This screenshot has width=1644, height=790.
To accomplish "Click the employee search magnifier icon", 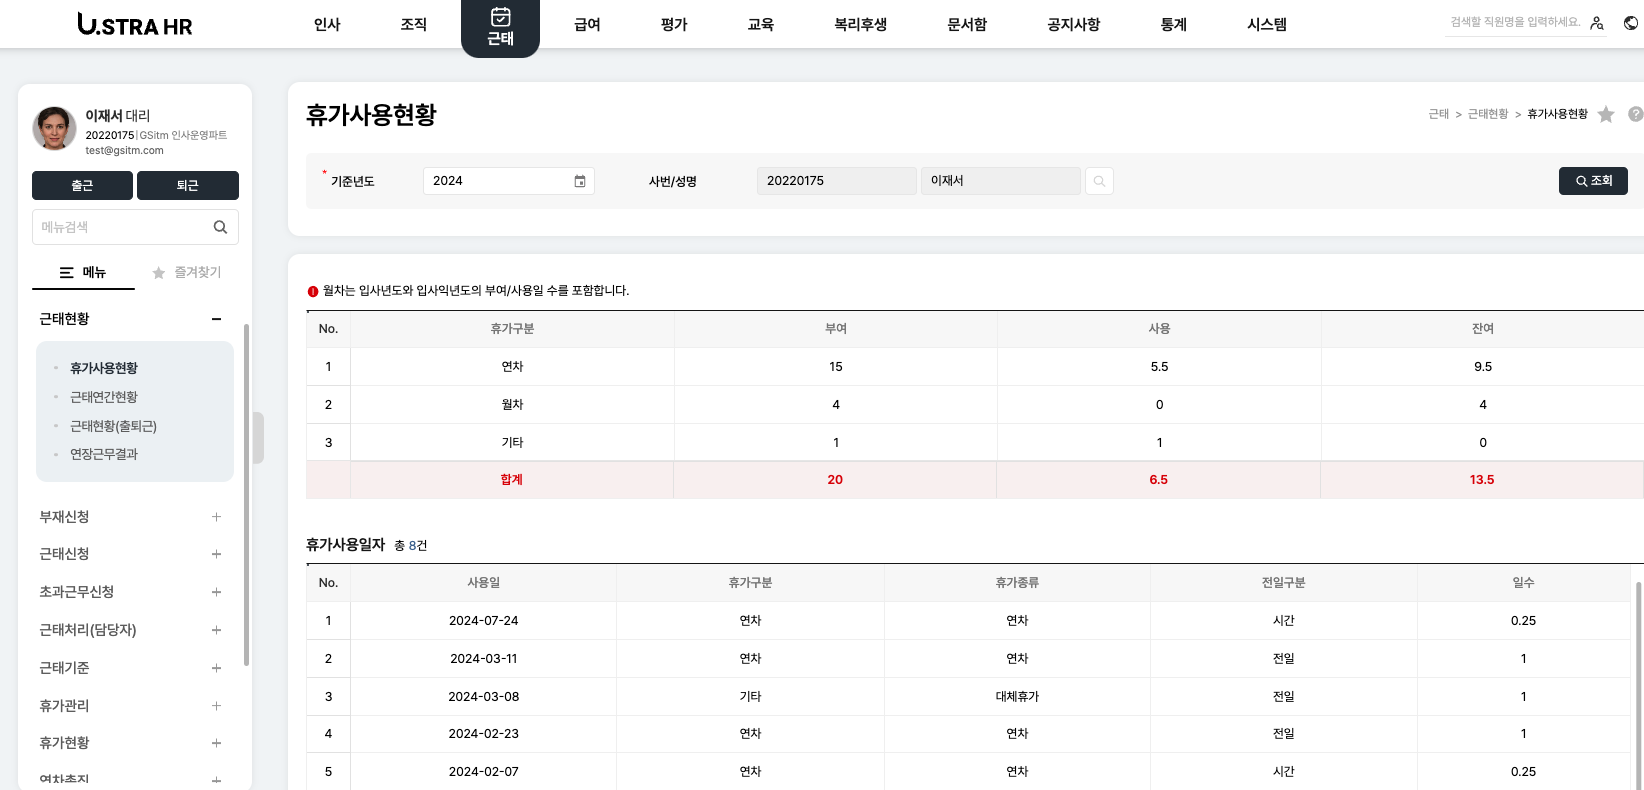I will click(1099, 181).
